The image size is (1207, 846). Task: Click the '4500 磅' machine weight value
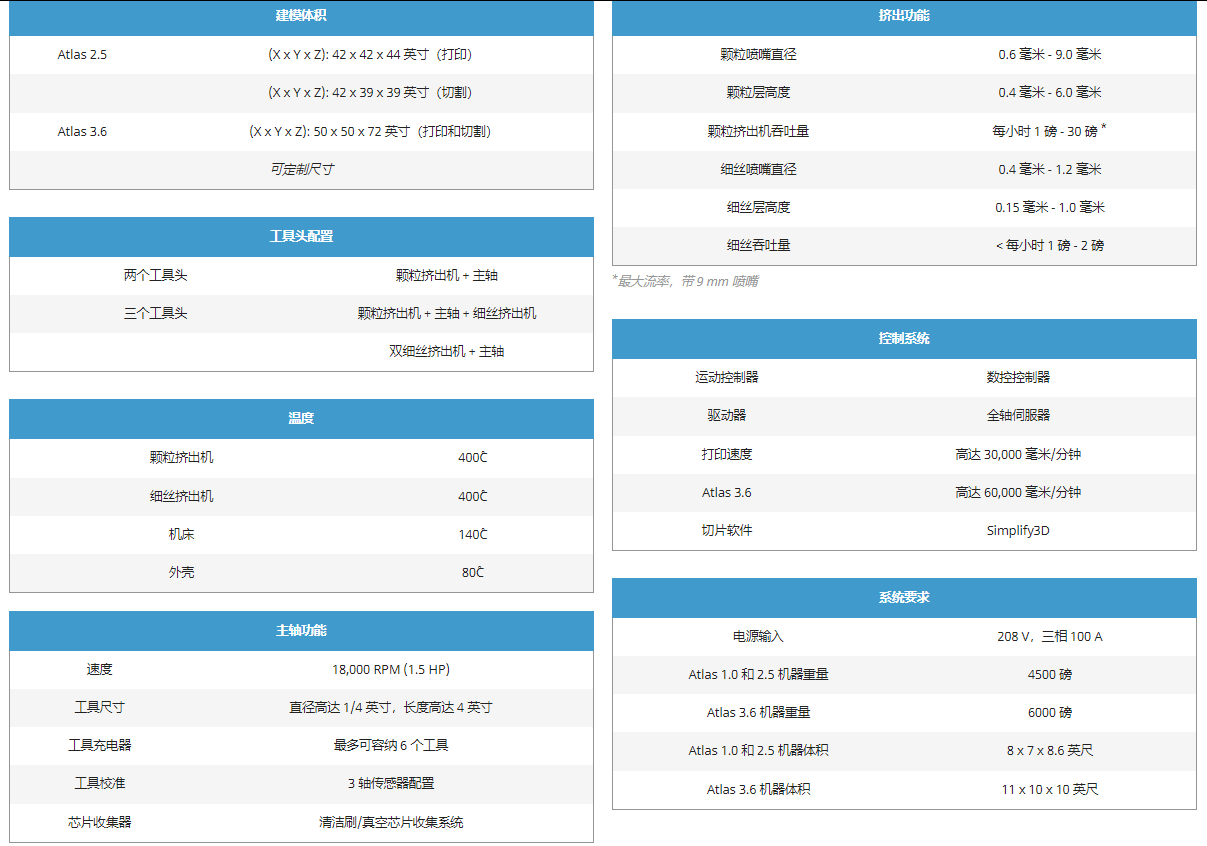[1050, 674]
